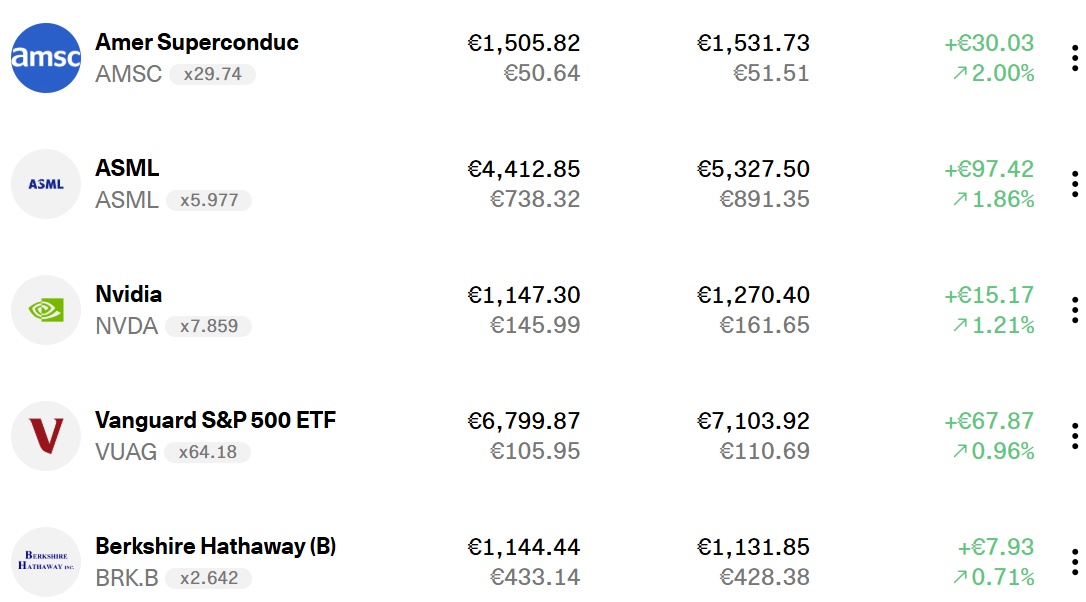Click the AMSC company logo icon
The image size is (1086, 602).
click(46, 58)
